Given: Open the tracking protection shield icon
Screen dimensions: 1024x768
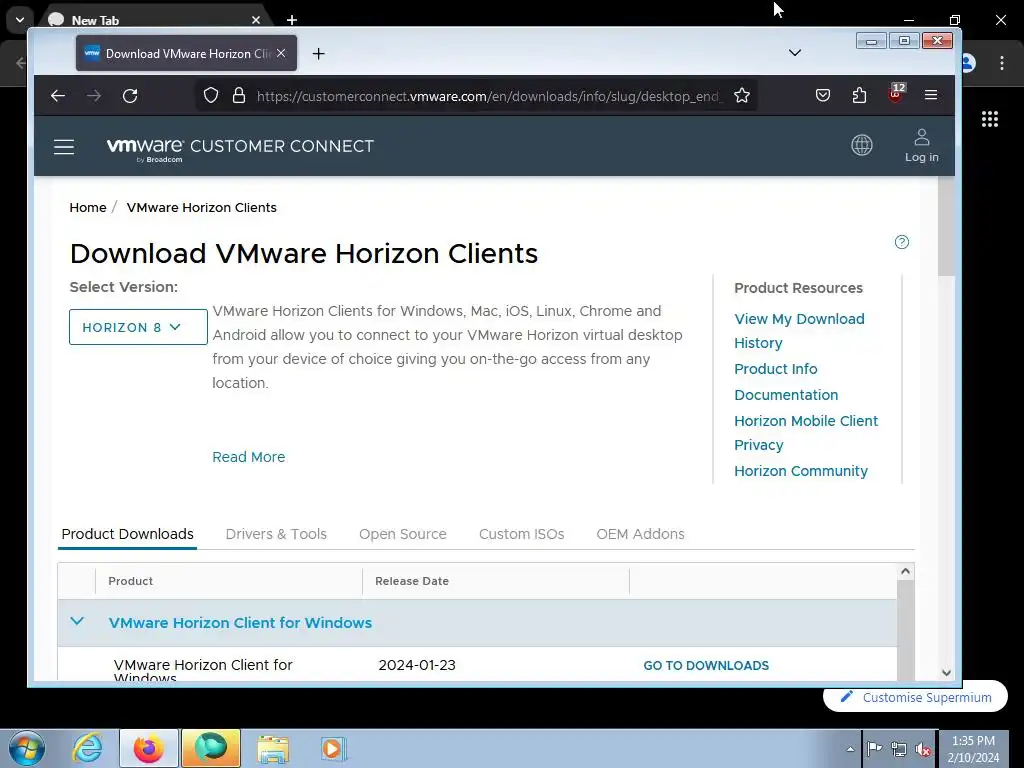Looking at the screenshot, I should (x=210, y=96).
